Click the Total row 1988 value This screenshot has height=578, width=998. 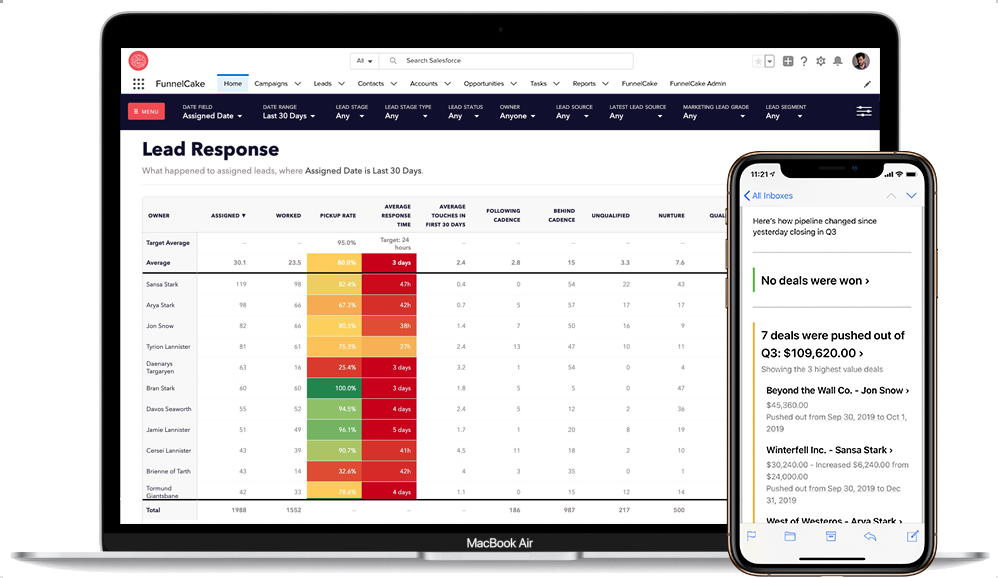tap(239, 510)
